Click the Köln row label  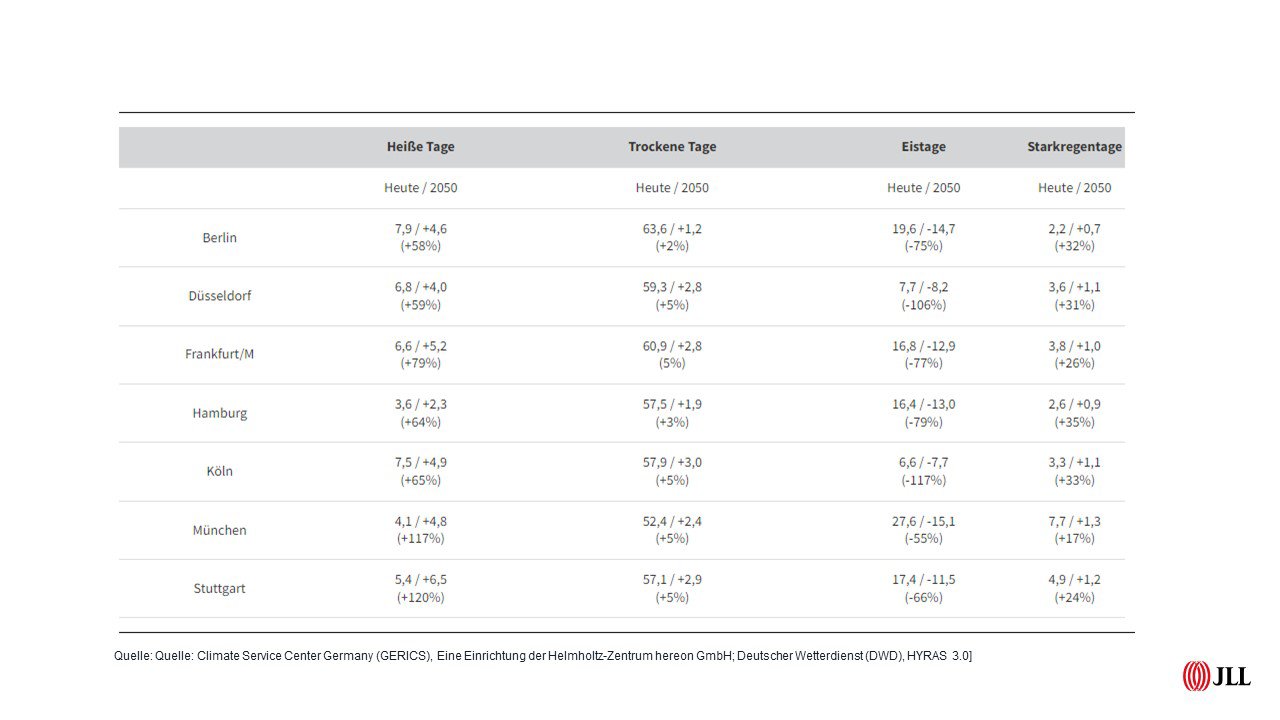click(x=220, y=471)
